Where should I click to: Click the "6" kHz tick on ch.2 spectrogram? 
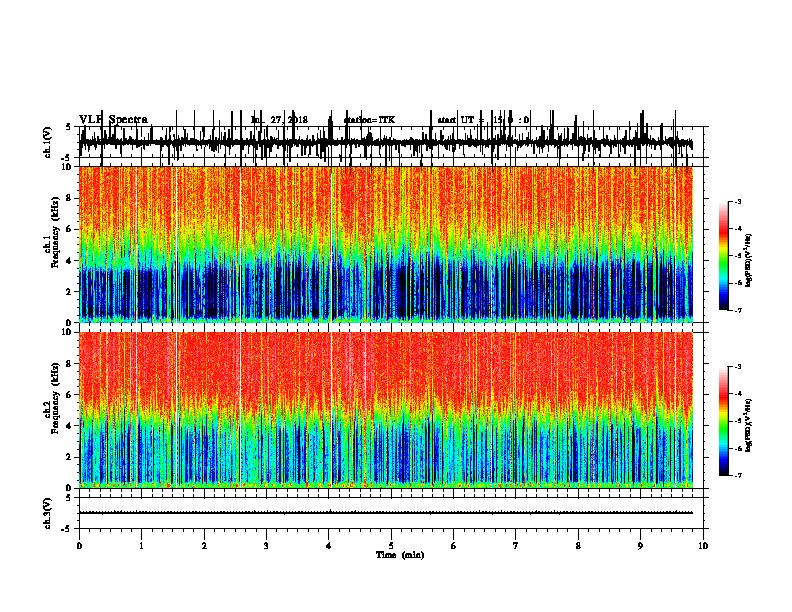(x=69, y=395)
